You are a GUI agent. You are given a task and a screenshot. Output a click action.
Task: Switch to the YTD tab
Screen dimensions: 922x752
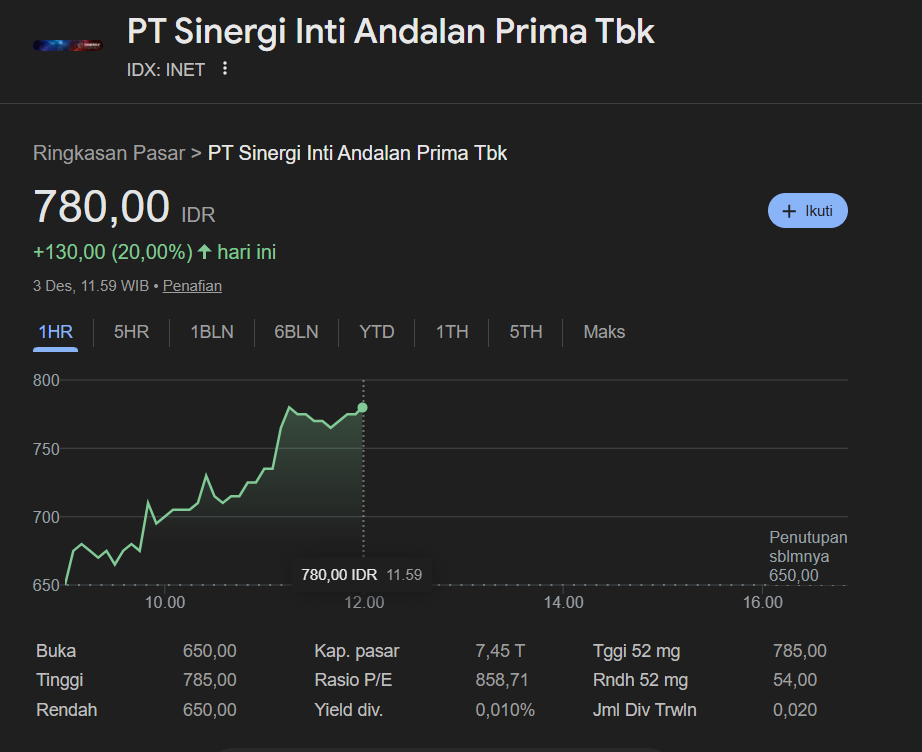pos(376,332)
